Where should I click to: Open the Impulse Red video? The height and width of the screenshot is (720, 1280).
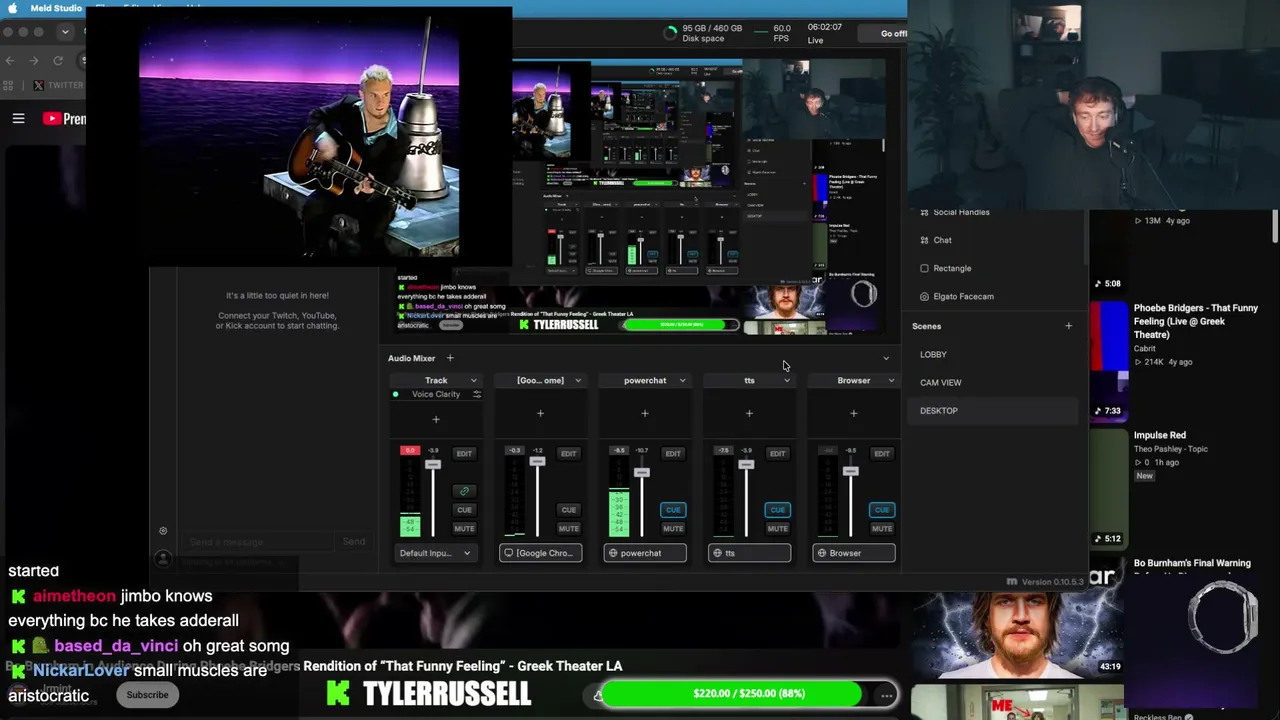[1160, 435]
